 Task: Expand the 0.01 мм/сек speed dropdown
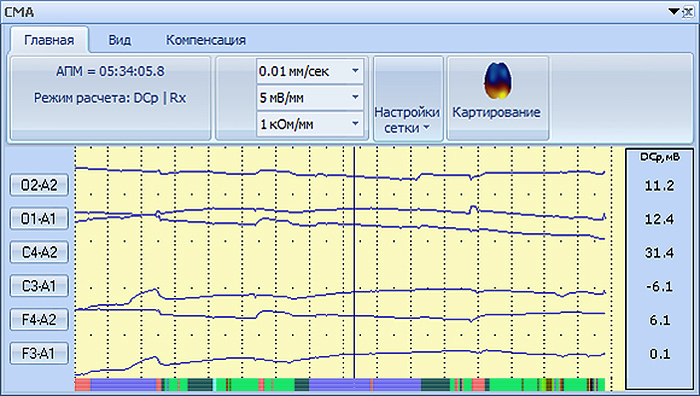355,71
